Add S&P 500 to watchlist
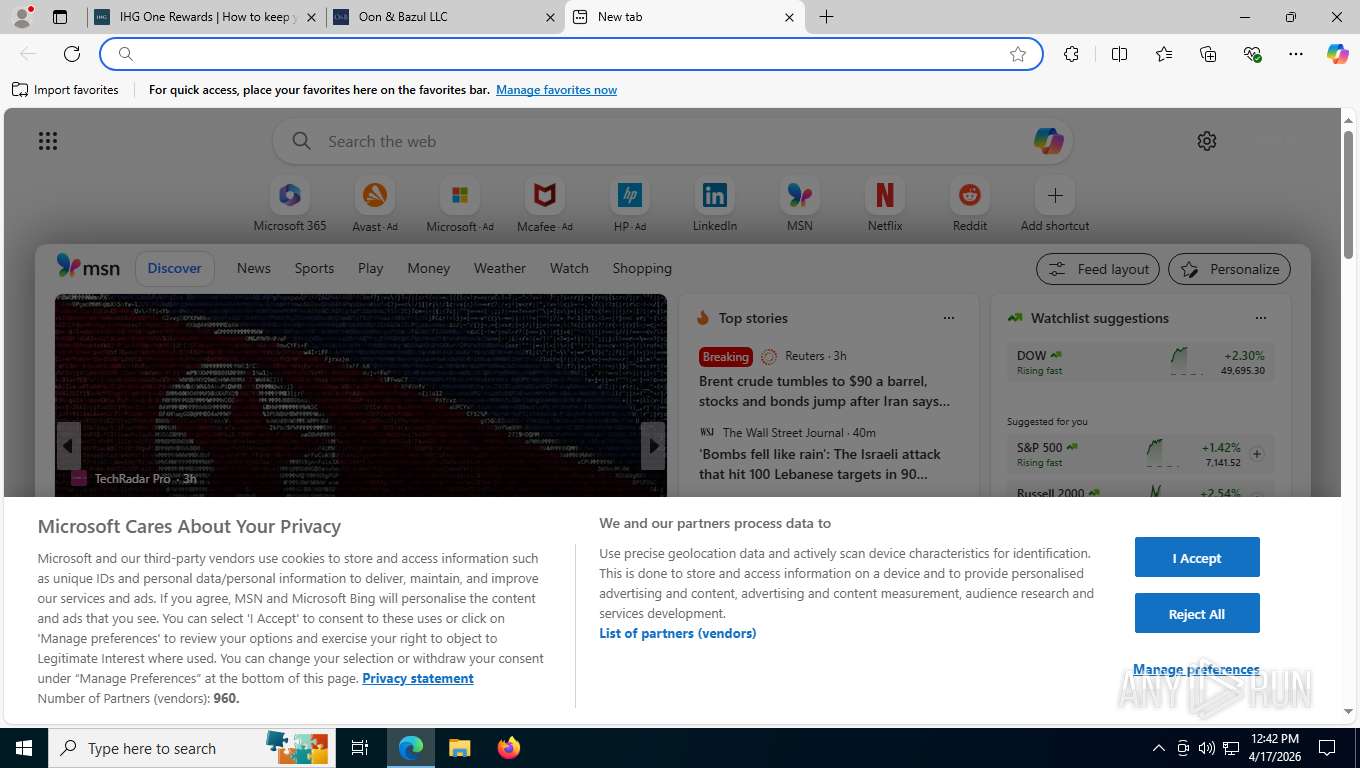The image size is (1360, 768). click(1257, 454)
